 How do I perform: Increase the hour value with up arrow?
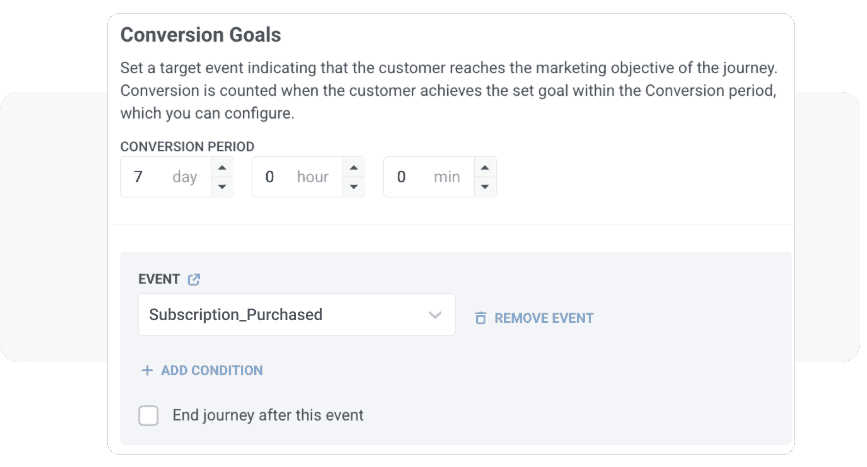353,168
